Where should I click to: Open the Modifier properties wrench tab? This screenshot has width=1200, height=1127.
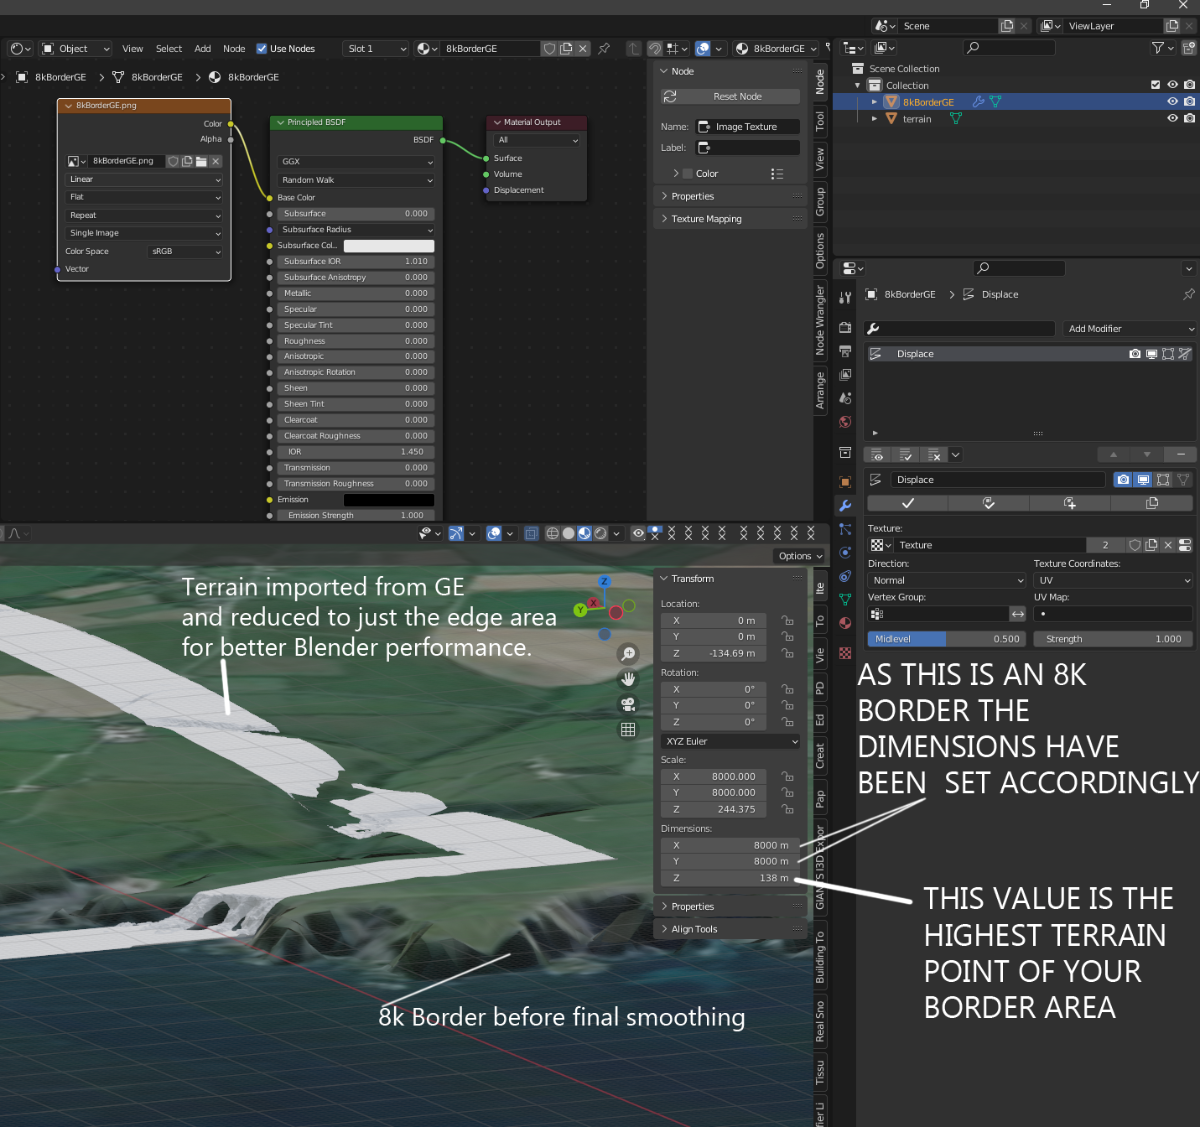845,506
